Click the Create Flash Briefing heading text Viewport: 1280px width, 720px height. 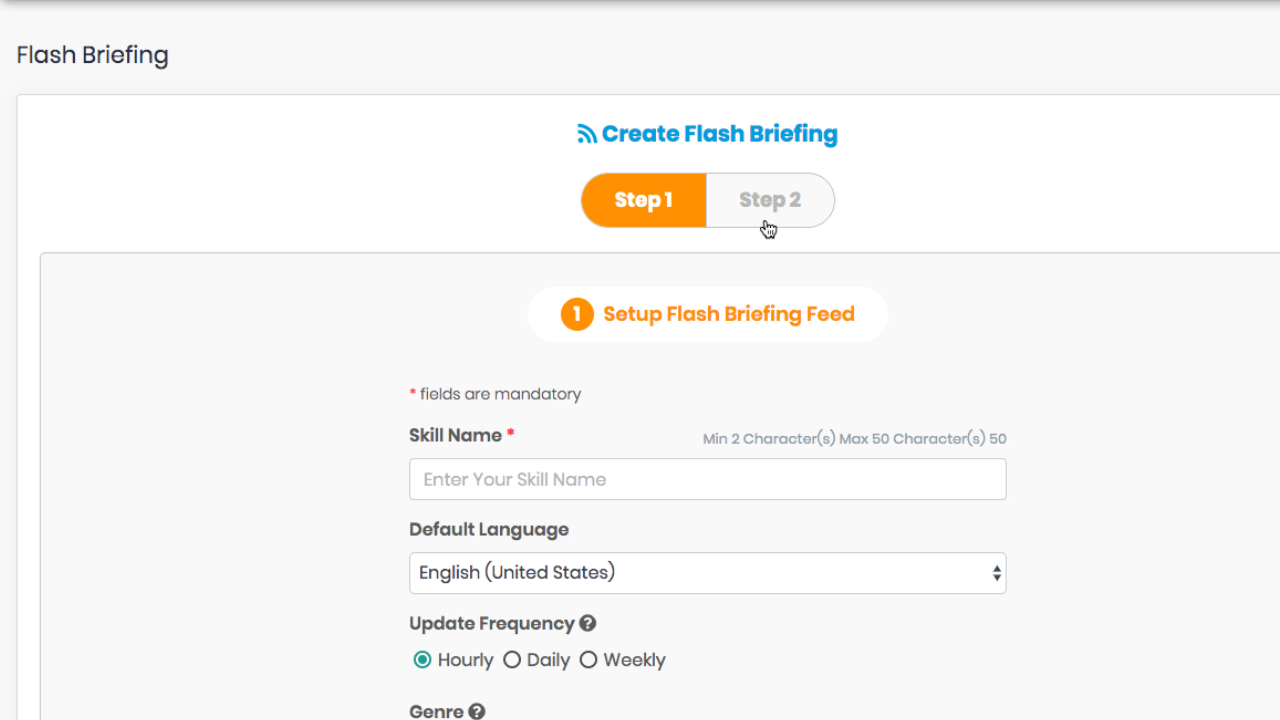pos(720,134)
